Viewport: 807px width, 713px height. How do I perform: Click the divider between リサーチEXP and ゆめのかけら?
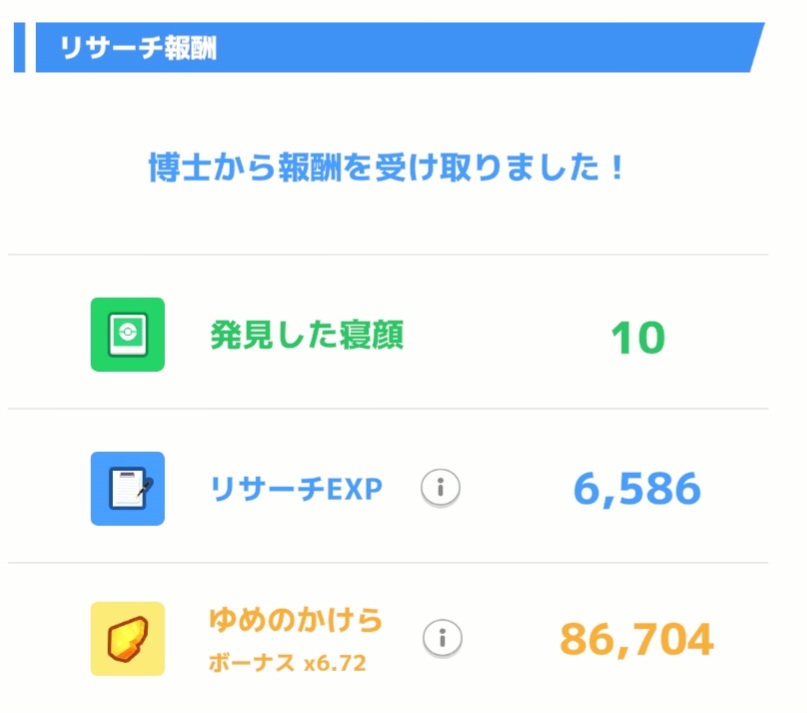pos(388,562)
